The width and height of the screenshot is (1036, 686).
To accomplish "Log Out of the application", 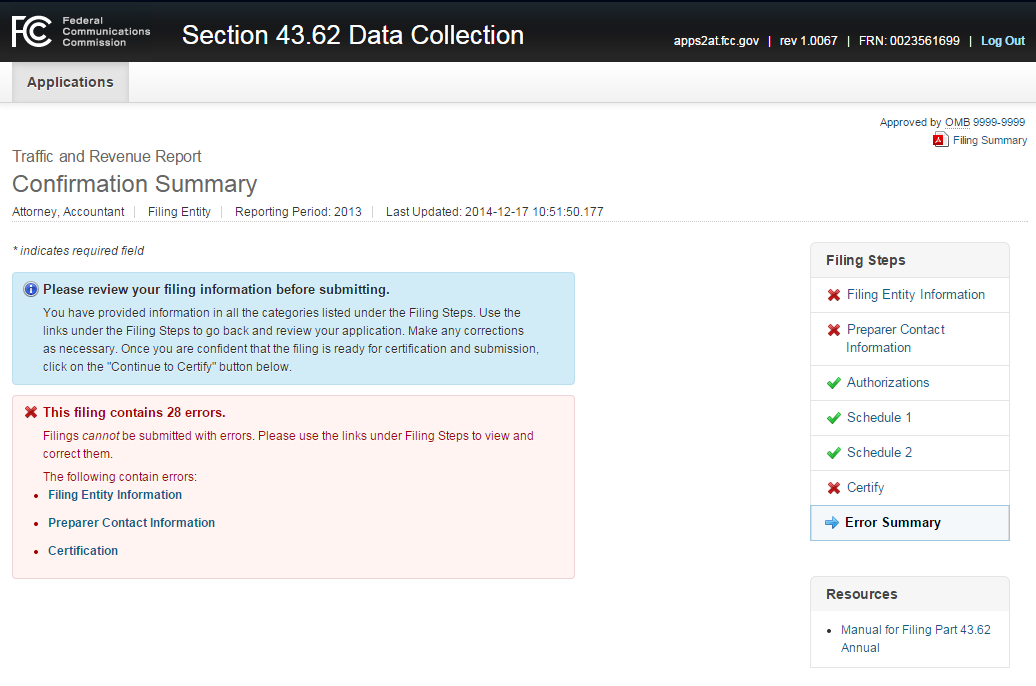I will coord(1002,41).
